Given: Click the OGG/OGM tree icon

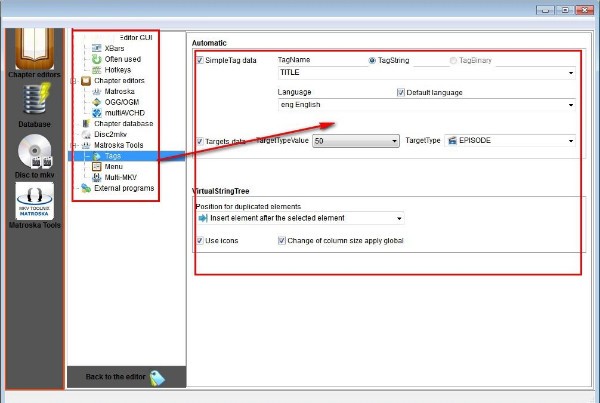Looking at the screenshot, I should 97,102.
